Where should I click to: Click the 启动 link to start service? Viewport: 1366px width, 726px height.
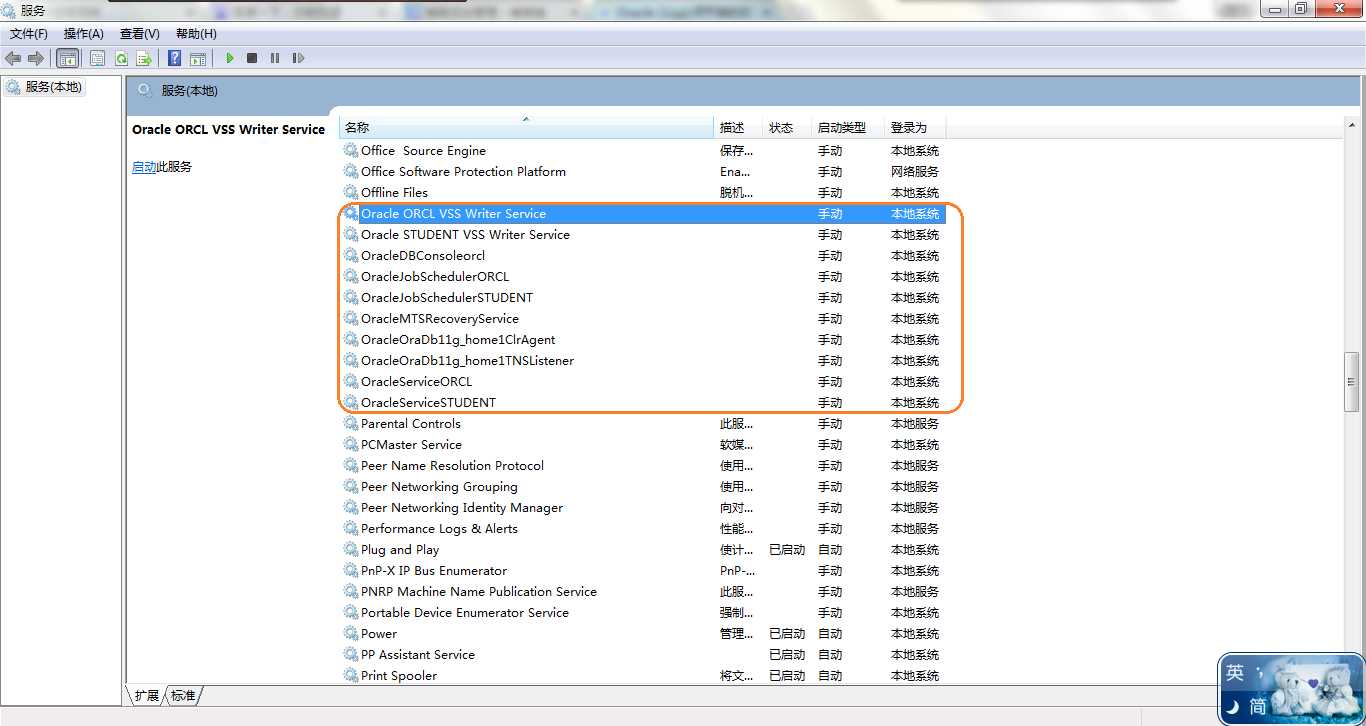144,167
